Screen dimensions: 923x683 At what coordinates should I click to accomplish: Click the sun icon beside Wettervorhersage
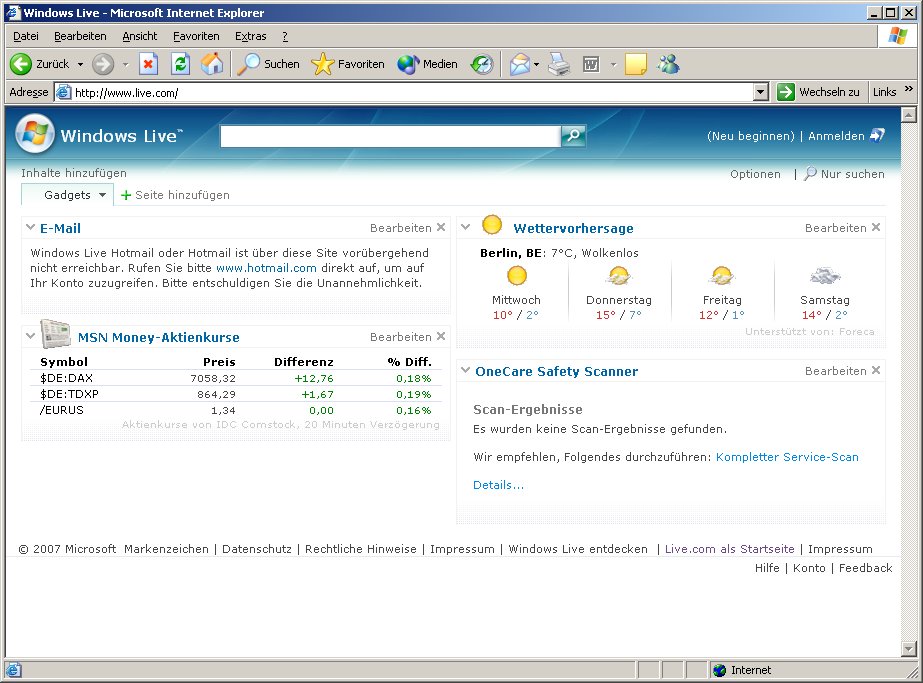pyautogui.click(x=492, y=225)
